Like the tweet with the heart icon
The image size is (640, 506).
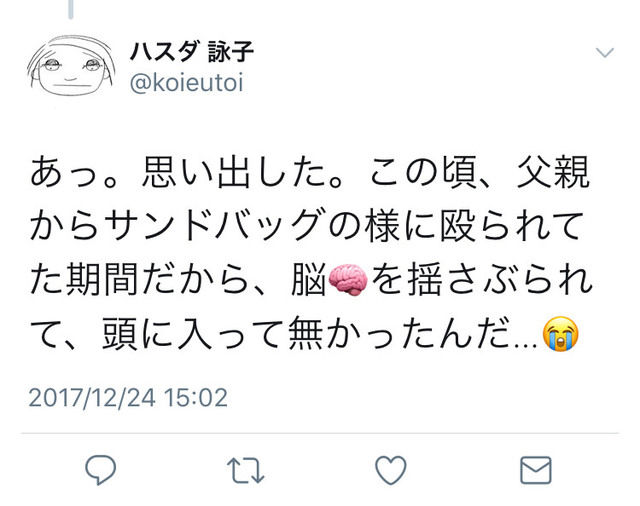click(x=391, y=470)
